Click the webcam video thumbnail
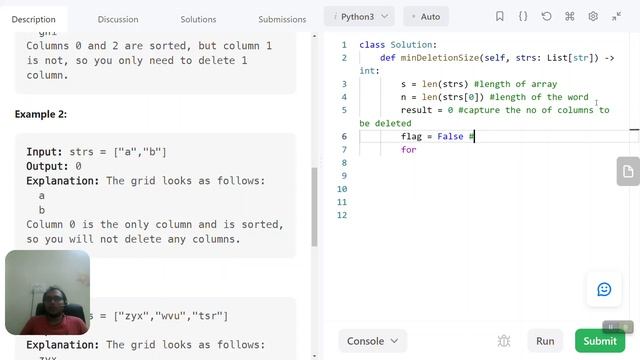640x360 pixels. pos(47,292)
